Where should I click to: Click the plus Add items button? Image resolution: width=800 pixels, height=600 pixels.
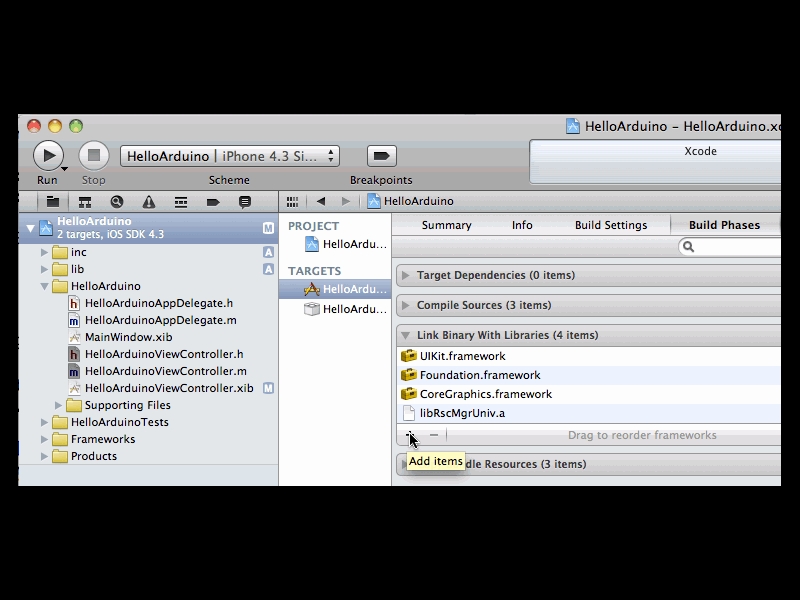(x=411, y=435)
